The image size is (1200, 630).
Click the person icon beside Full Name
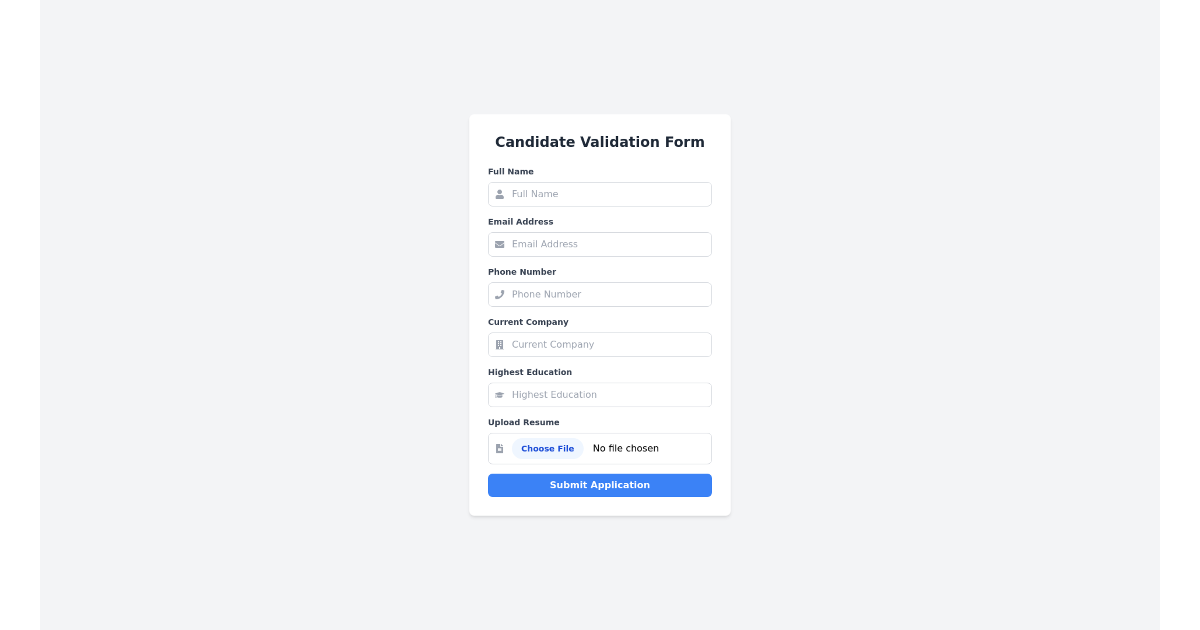coord(500,194)
